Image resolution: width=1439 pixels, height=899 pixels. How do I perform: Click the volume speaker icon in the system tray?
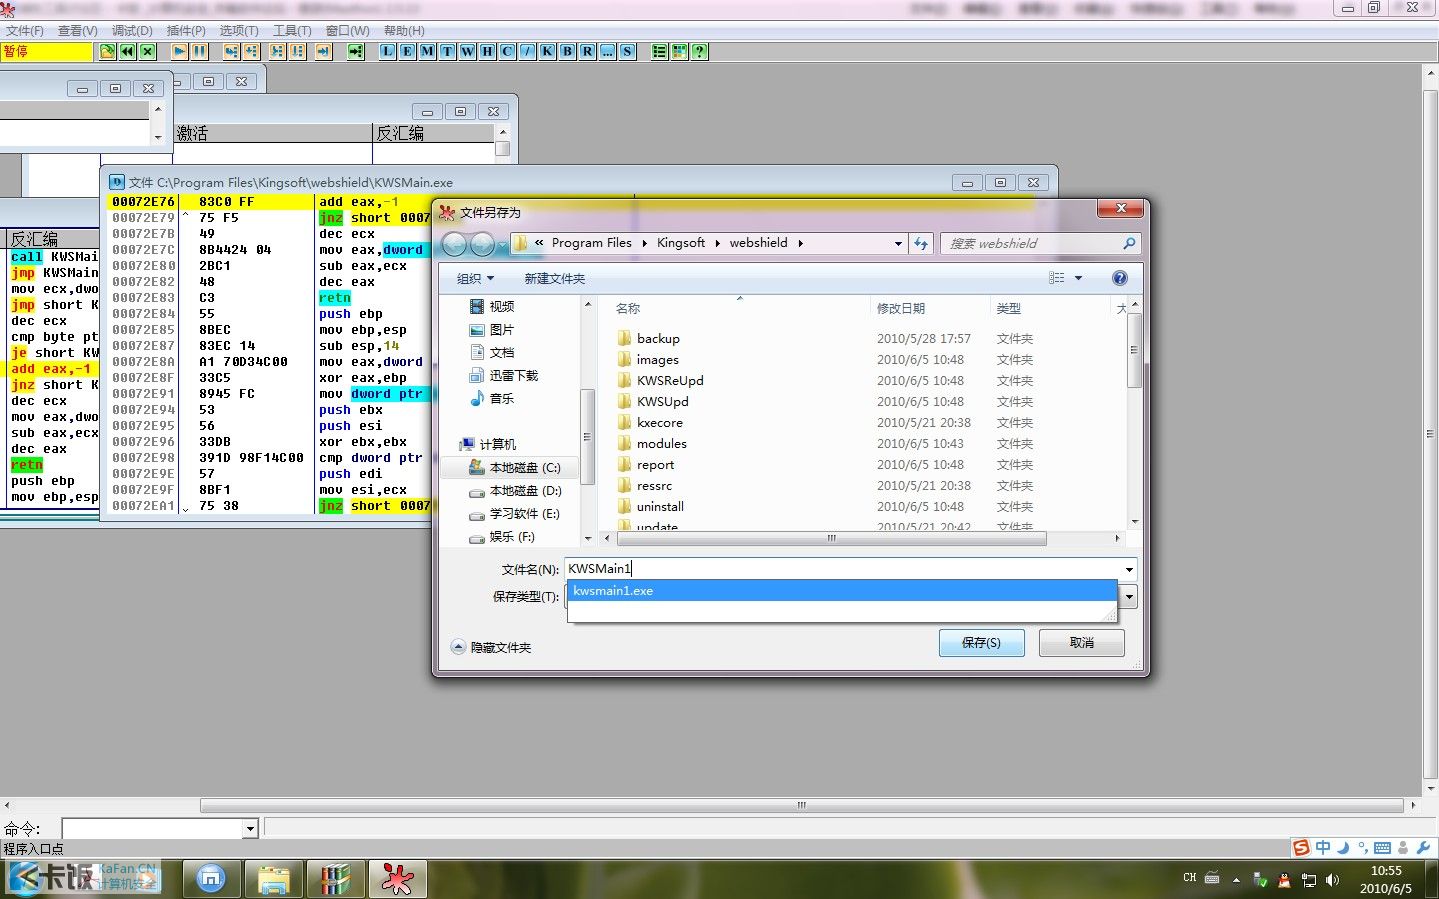[1332, 880]
